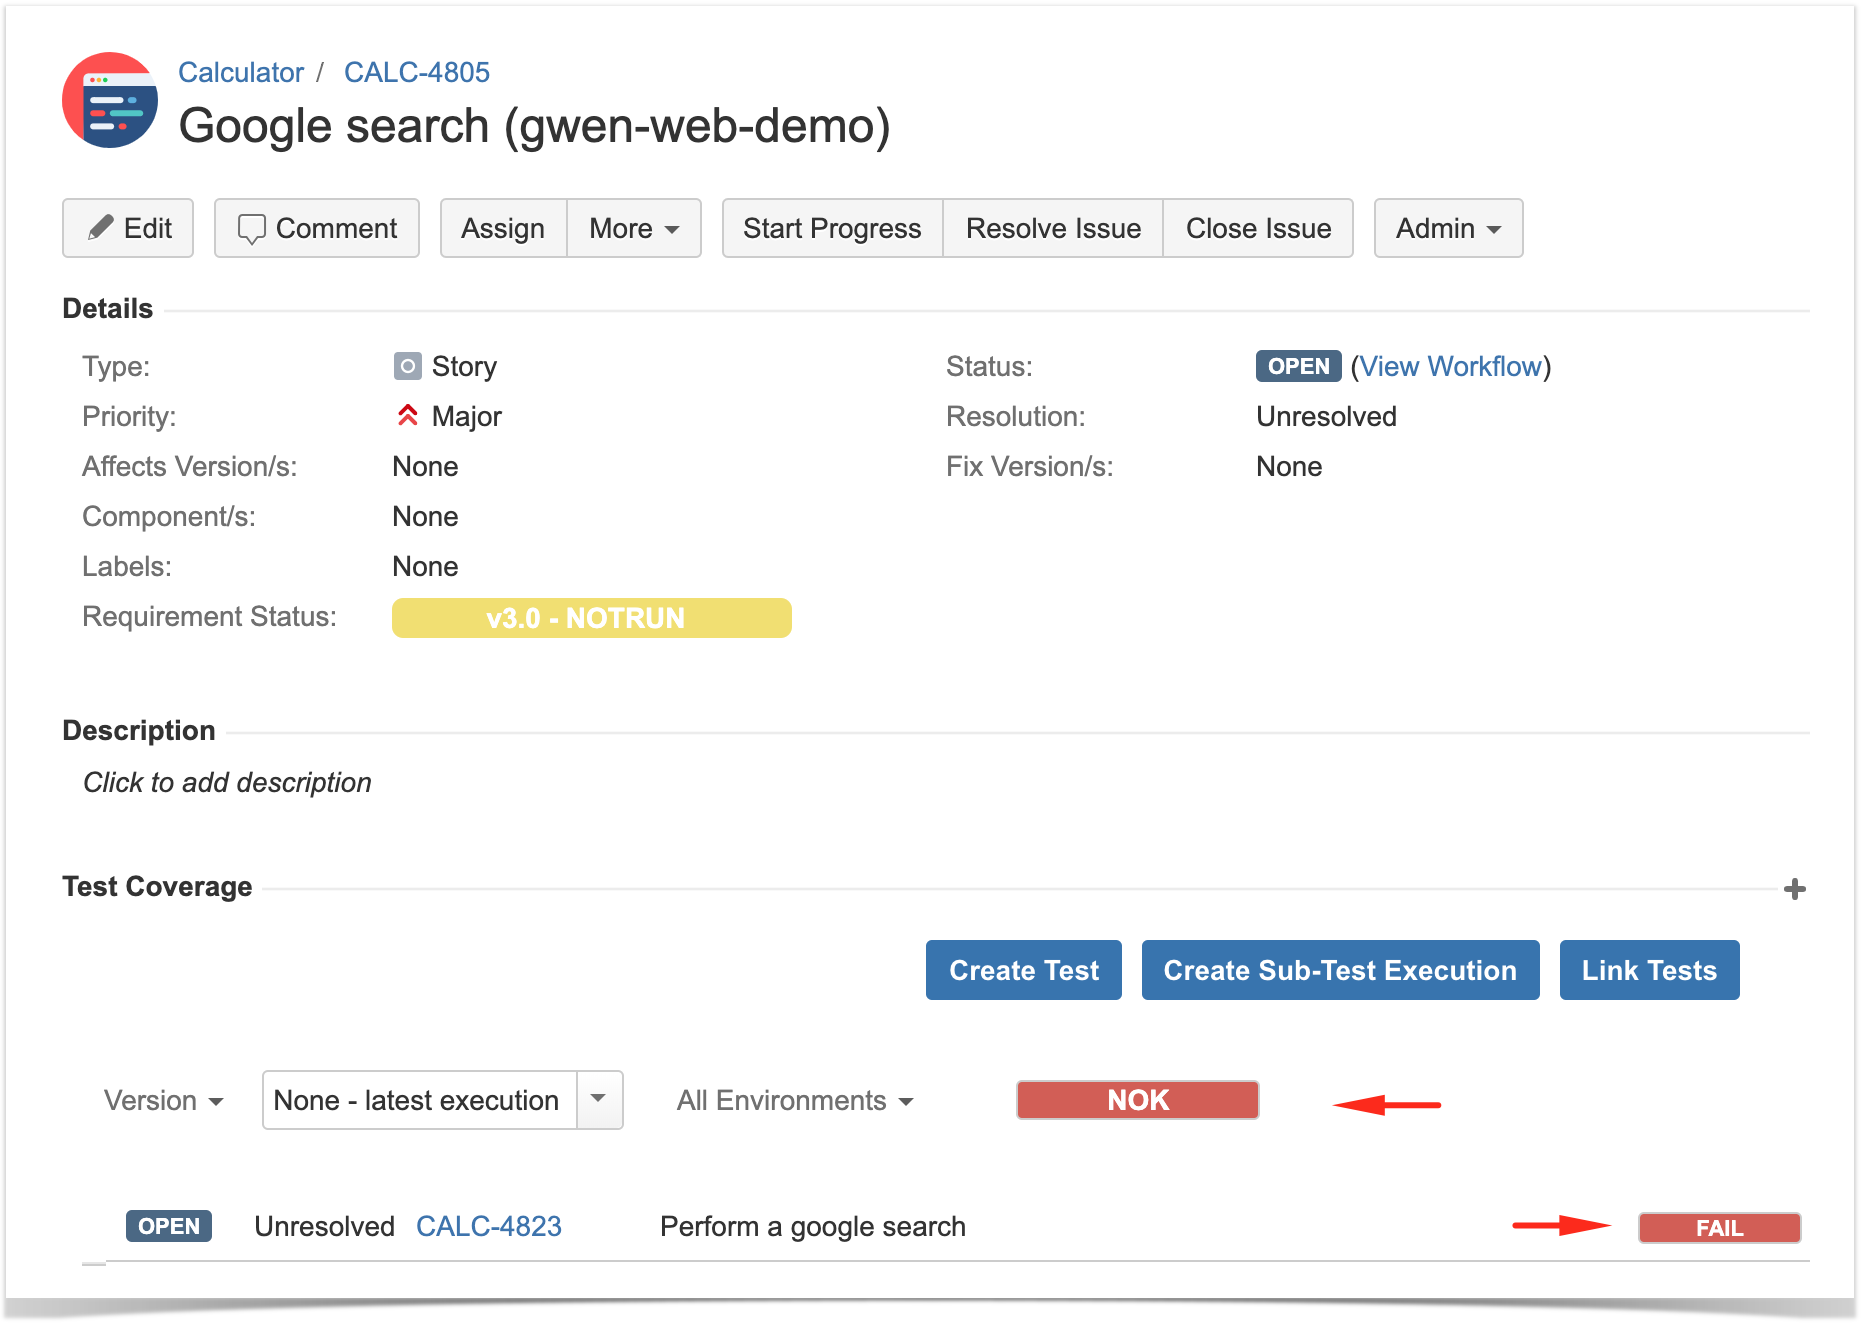Click the Labels 'None' value
The width and height of the screenshot is (1868, 1327).
point(425,566)
